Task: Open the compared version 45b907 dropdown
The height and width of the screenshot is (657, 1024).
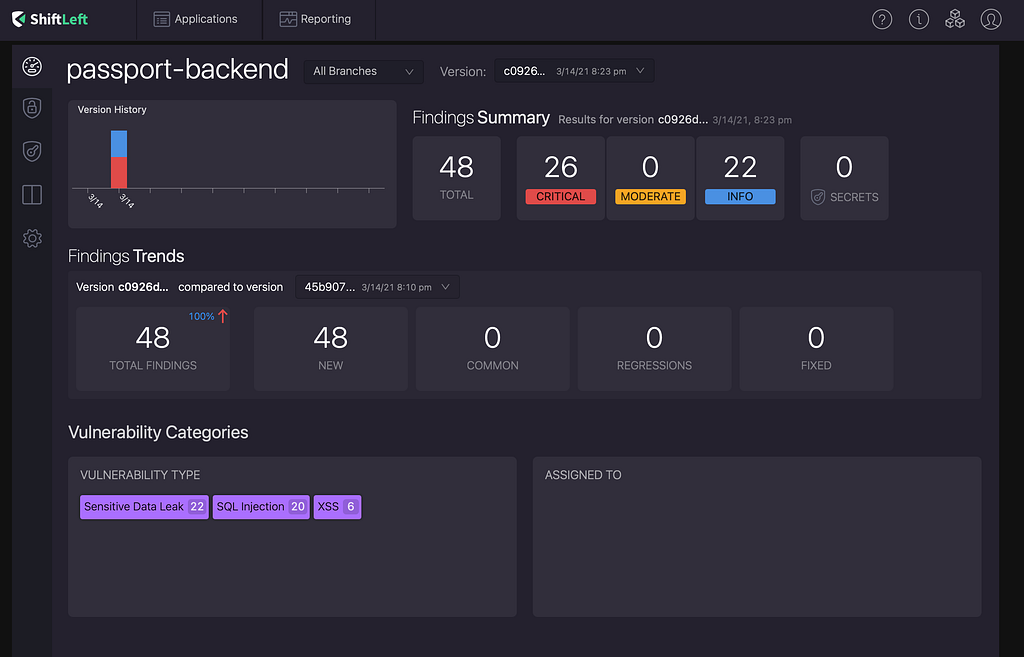Action: pos(377,287)
